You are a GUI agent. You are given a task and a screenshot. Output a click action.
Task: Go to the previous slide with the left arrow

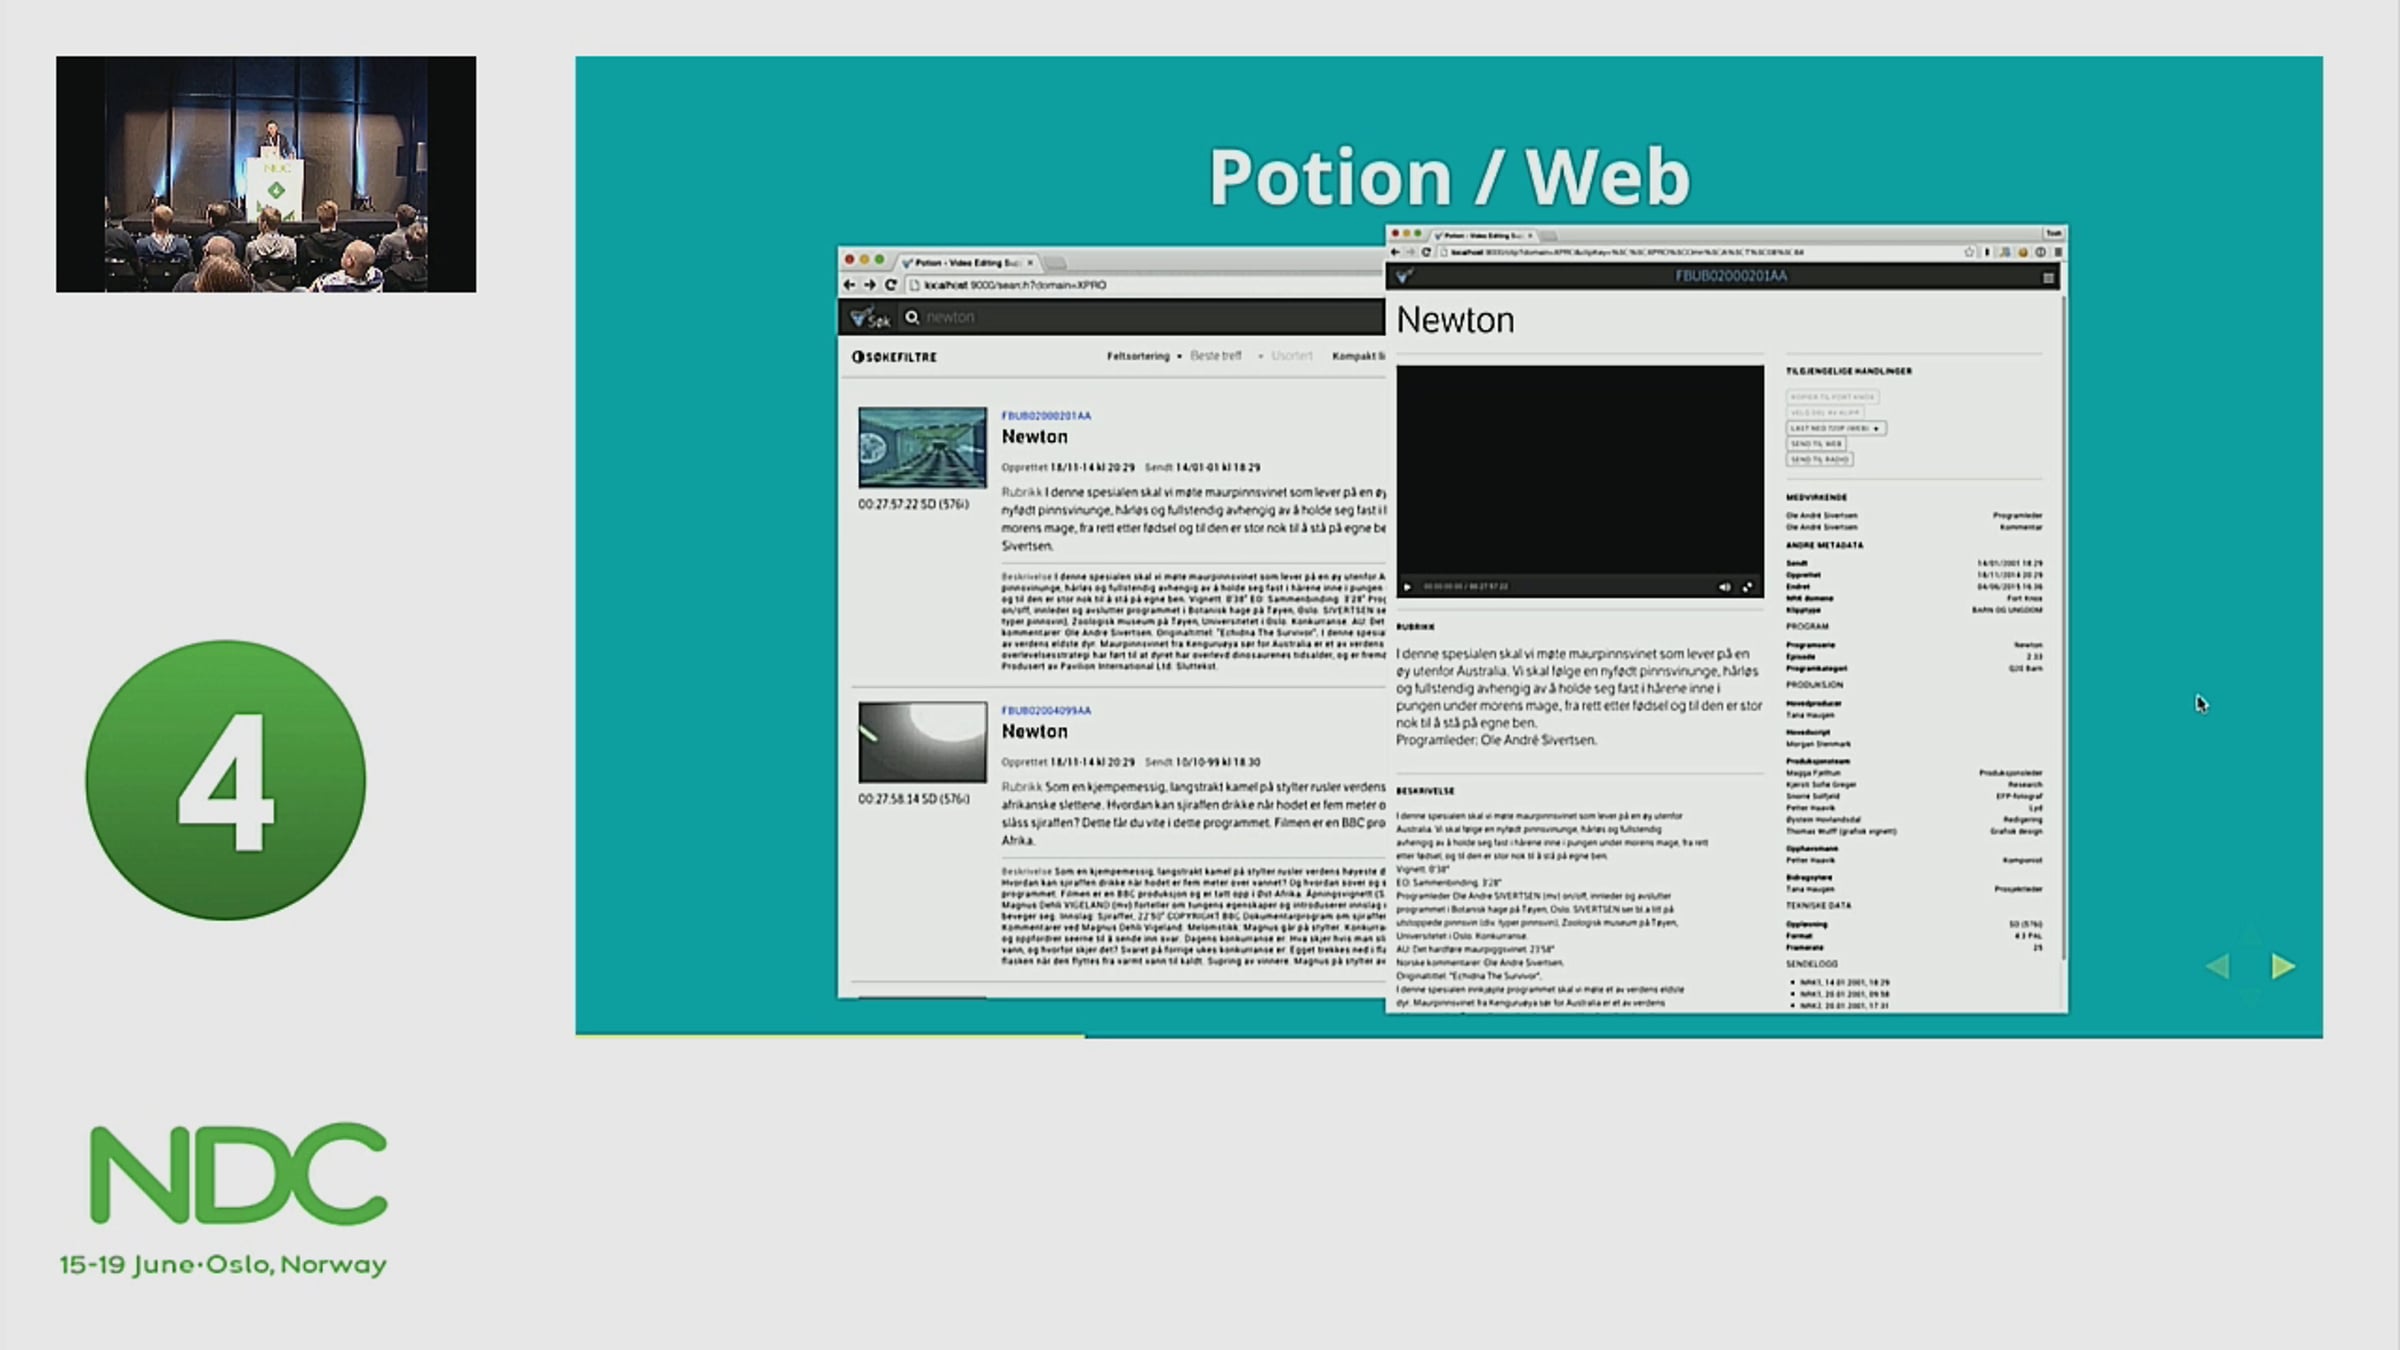click(x=2218, y=966)
